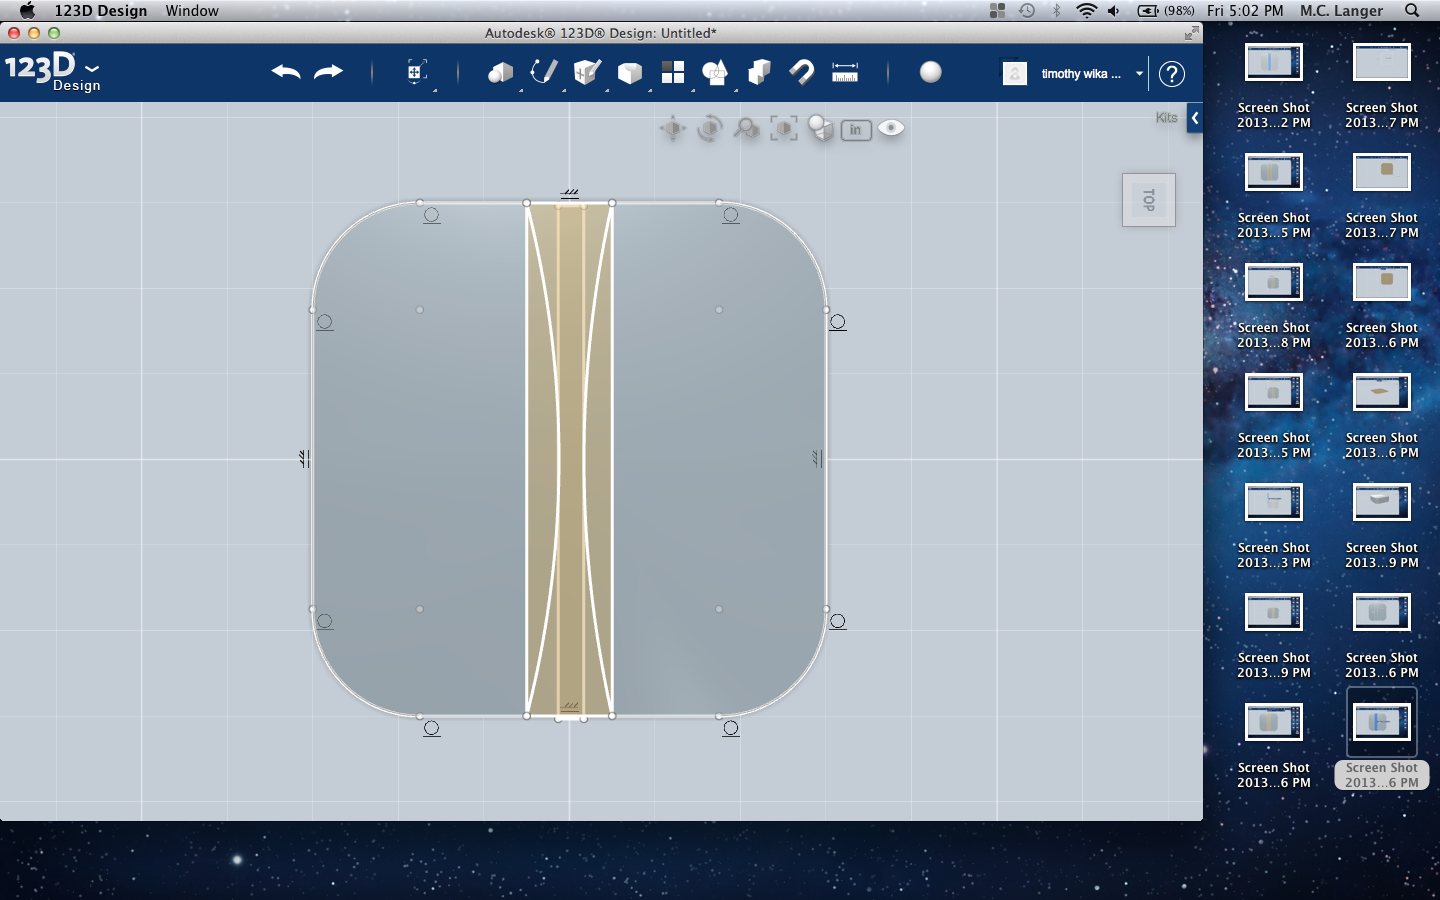Toggle the inches units button
Image resolution: width=1440 pixels, height=900 pixels.
point(856,129)
